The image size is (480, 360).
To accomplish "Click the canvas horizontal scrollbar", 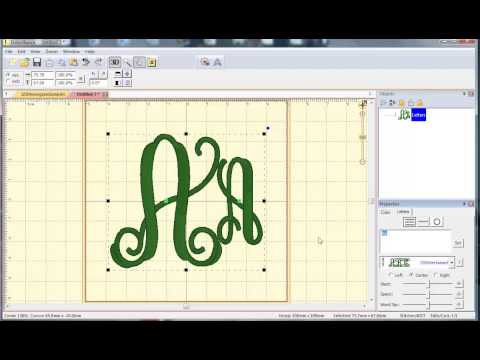I will (x=186, y=306).
